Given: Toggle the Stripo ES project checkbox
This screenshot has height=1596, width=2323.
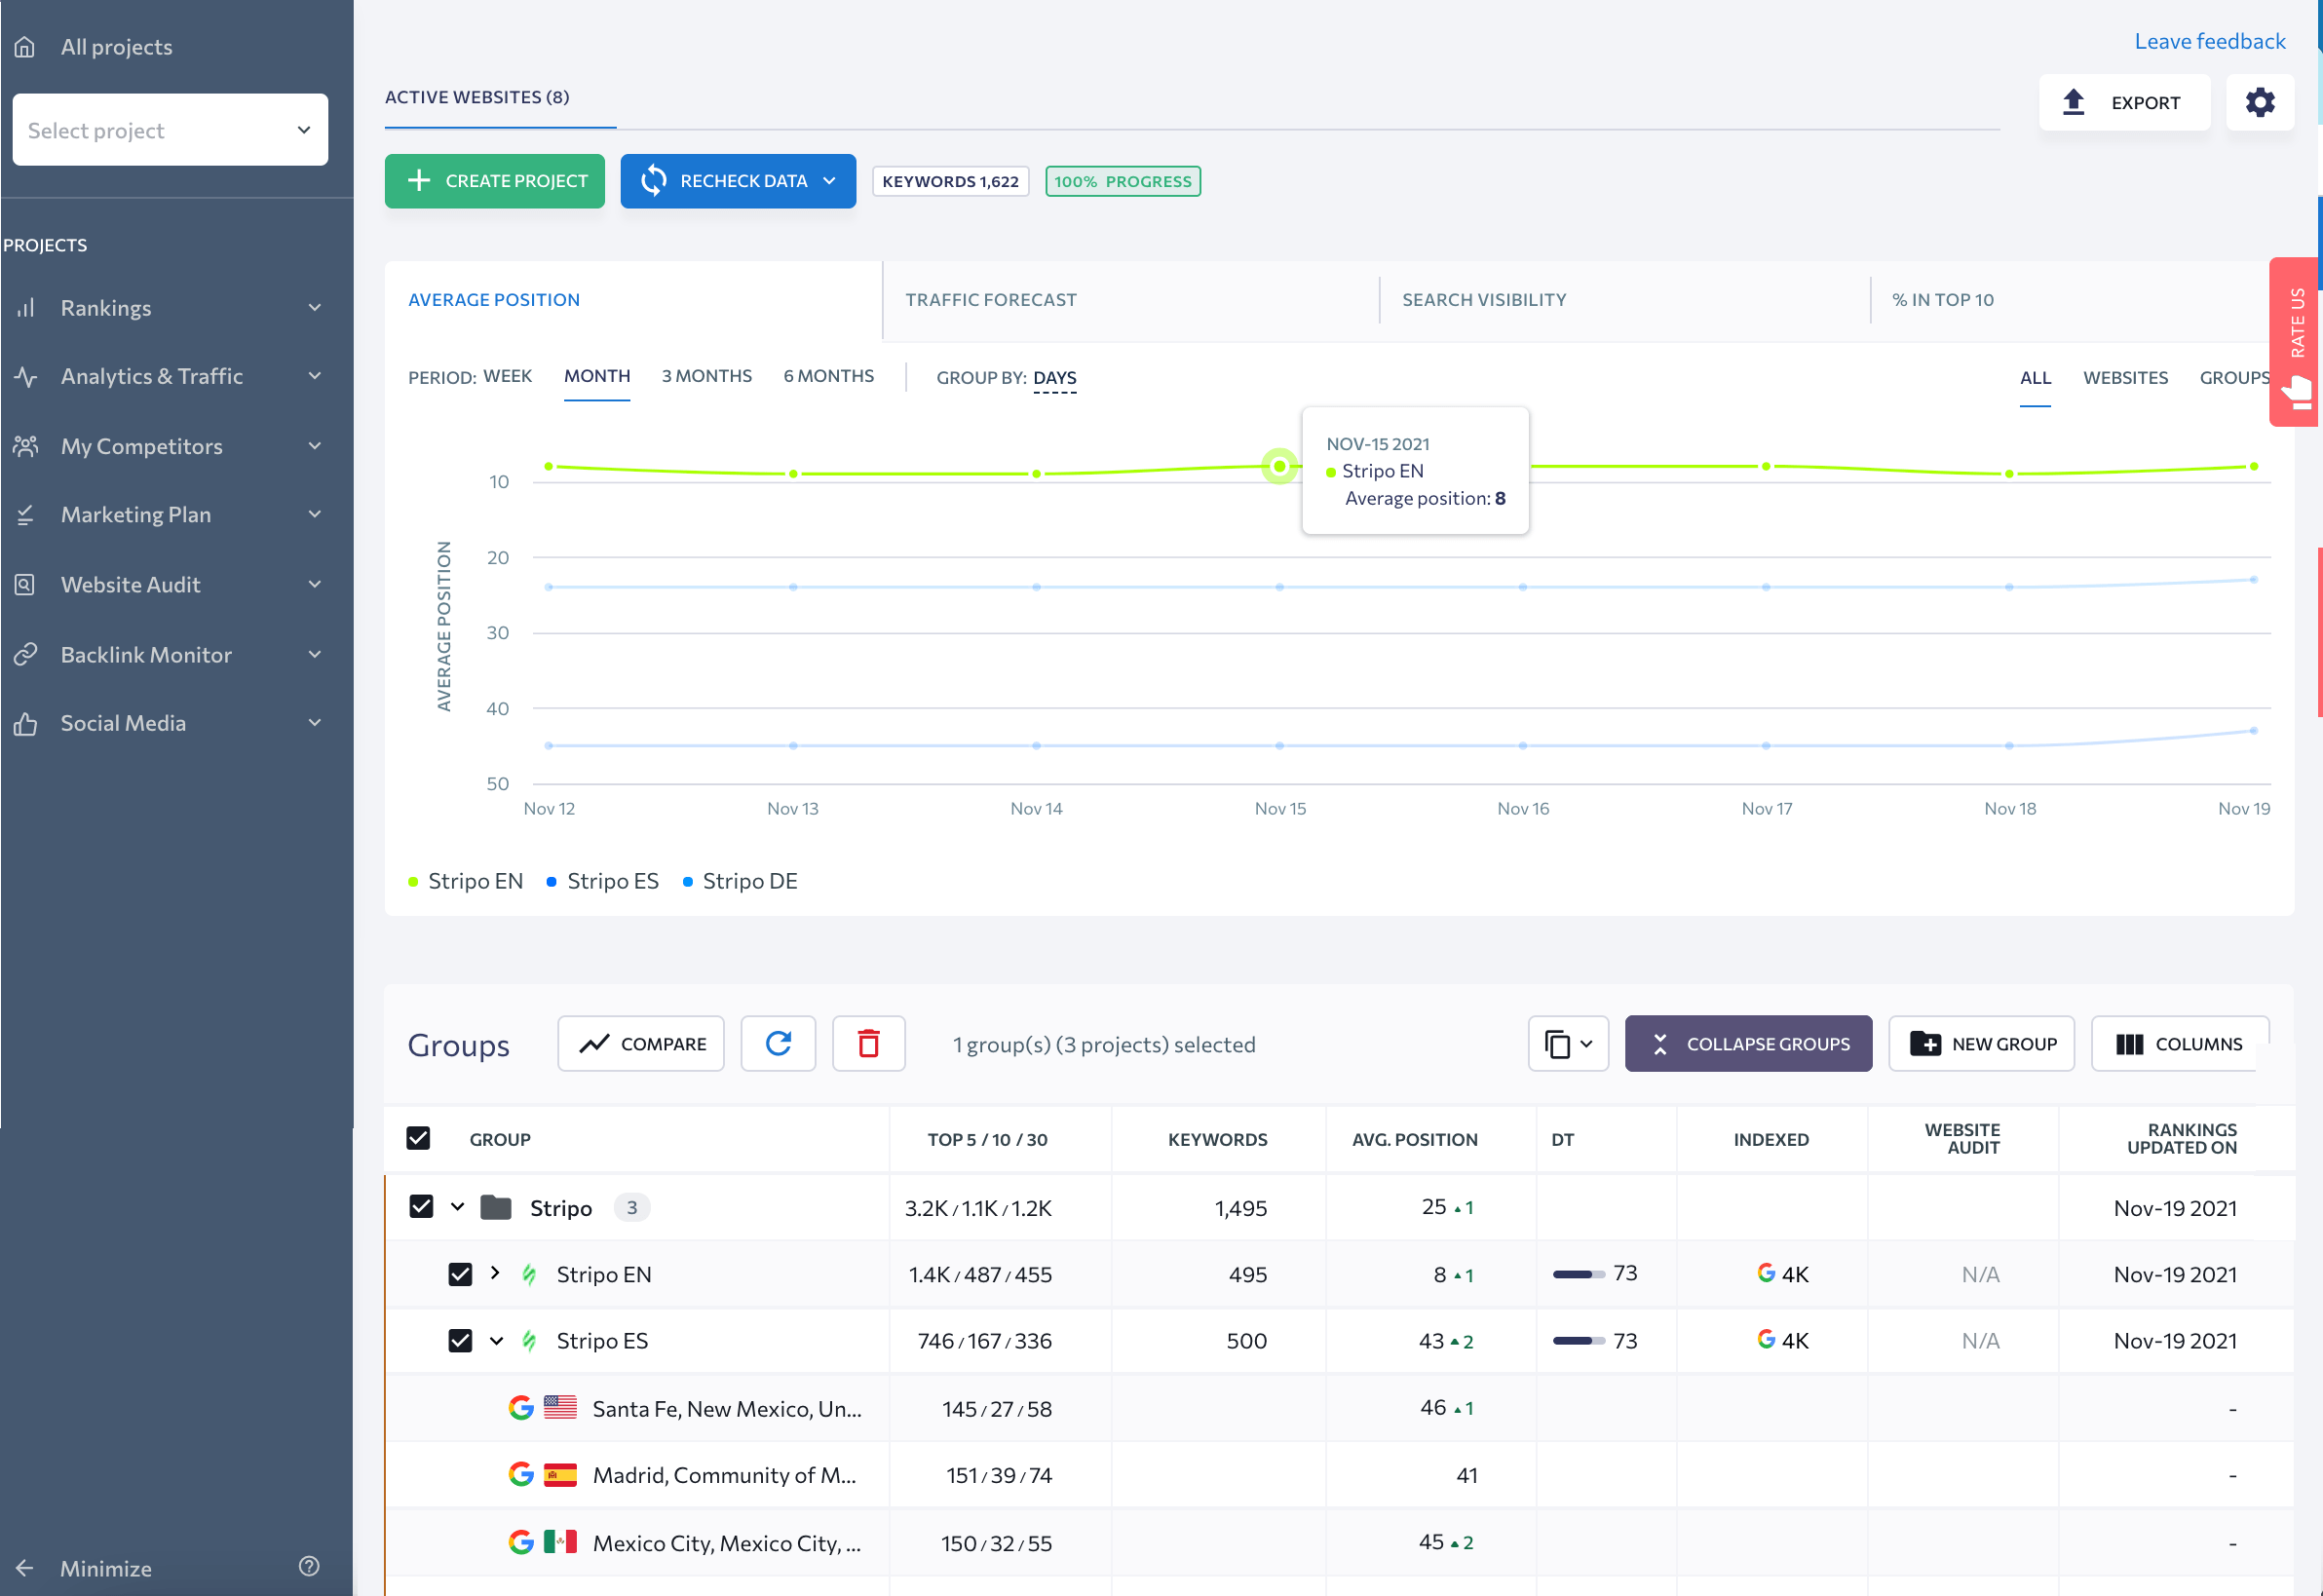Looking at the screenshot, I should [x=459, y=1340].
